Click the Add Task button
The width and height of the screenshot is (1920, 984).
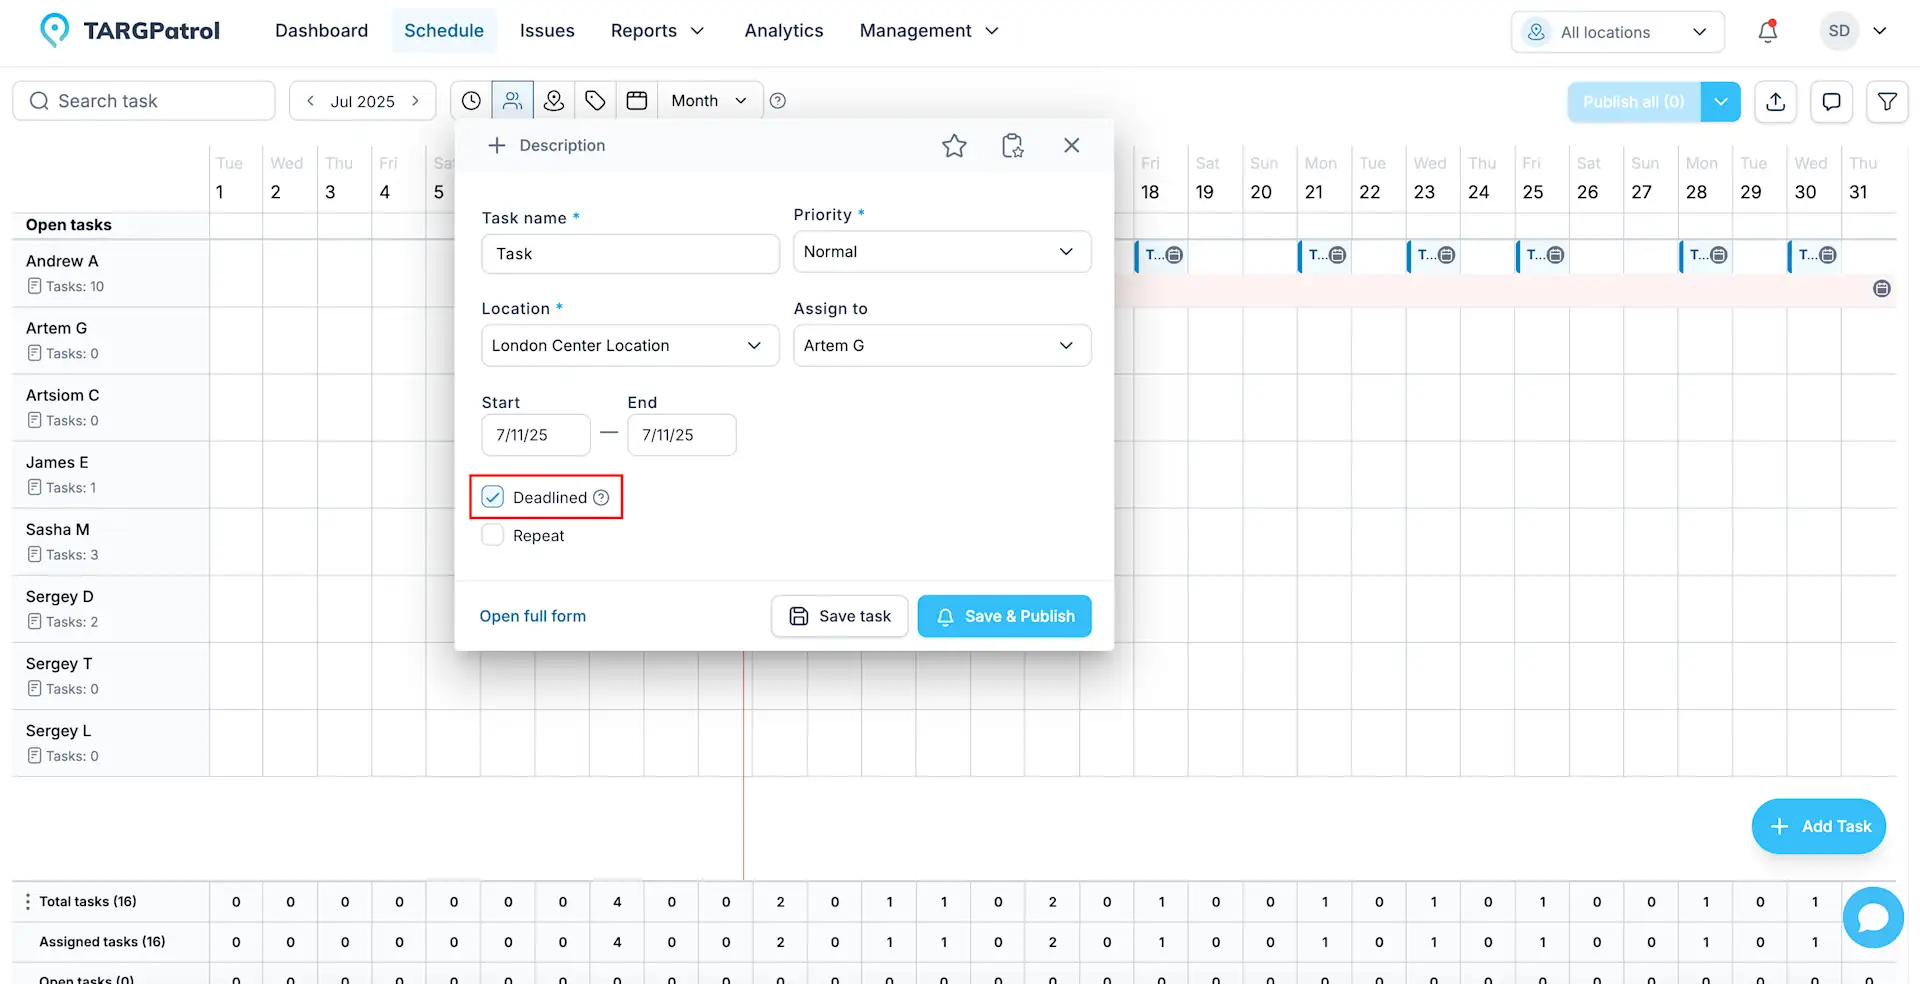click(x=1819, y=826)
